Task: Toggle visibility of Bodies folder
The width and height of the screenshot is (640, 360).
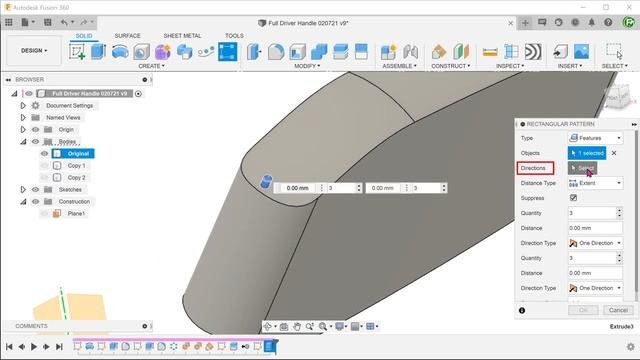Action: [36, 142]
